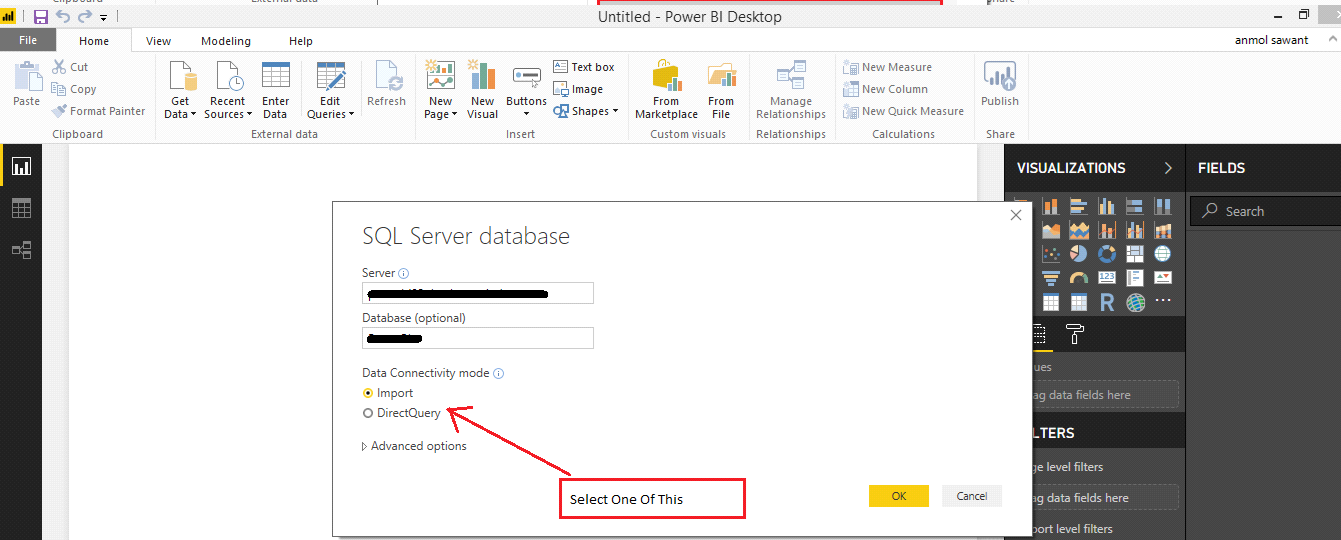Select the R script visual
Image resolution: width=1341 pixels, height=540 pixels.
(x=1107, y=302)
